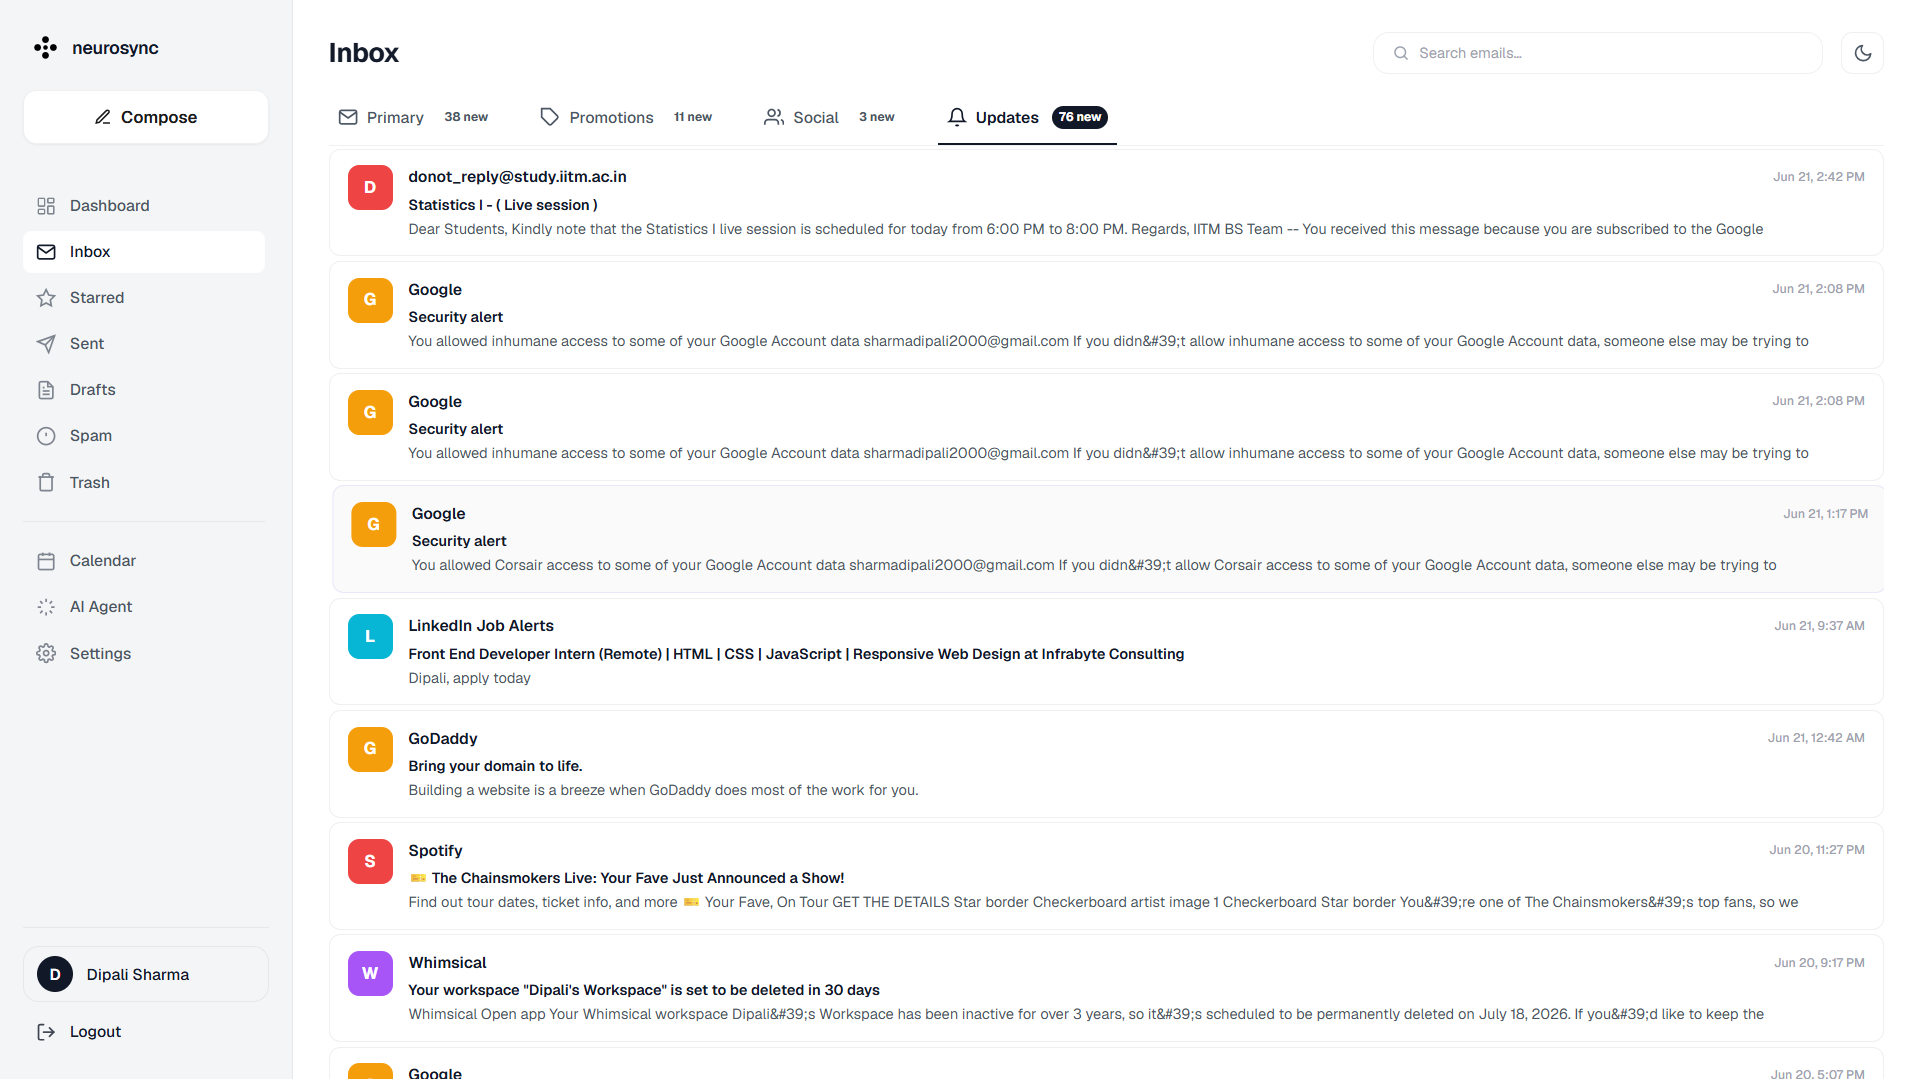Viewport: 1919px width, 1079px height.
Task: Click the W avatar for Whimsical
Action: 370,973
